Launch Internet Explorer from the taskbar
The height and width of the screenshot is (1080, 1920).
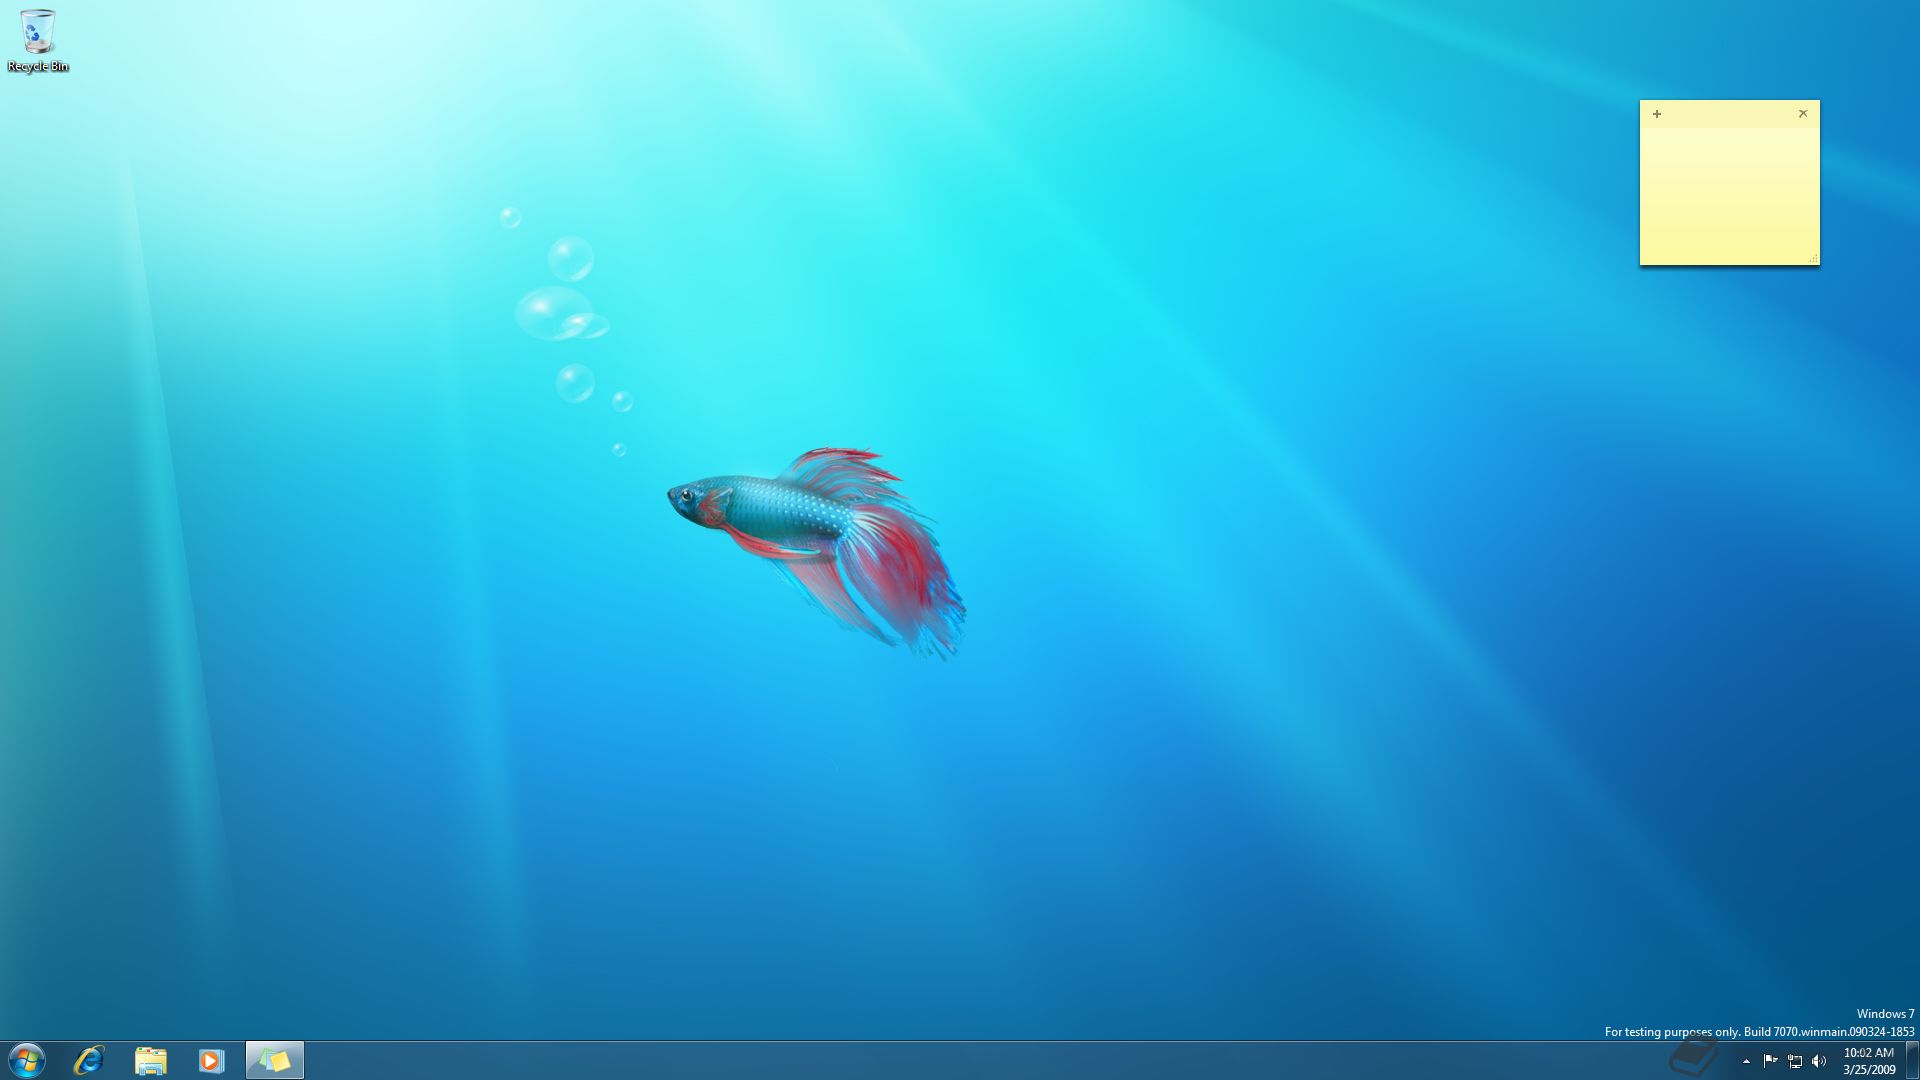(89, 1060)
